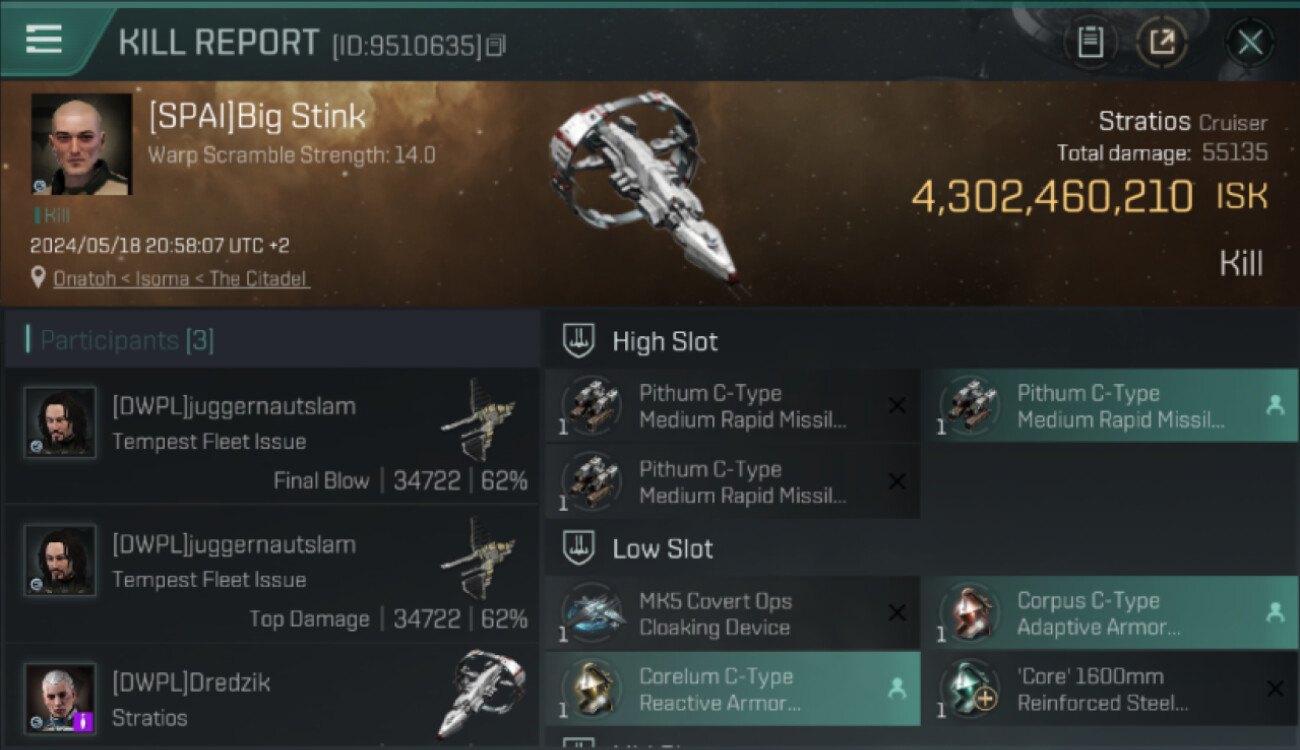This screenshot has width=1300, height=750.
Task: Select Corpus C-Type Adaptive Armor module
Action: (1109, 614)
